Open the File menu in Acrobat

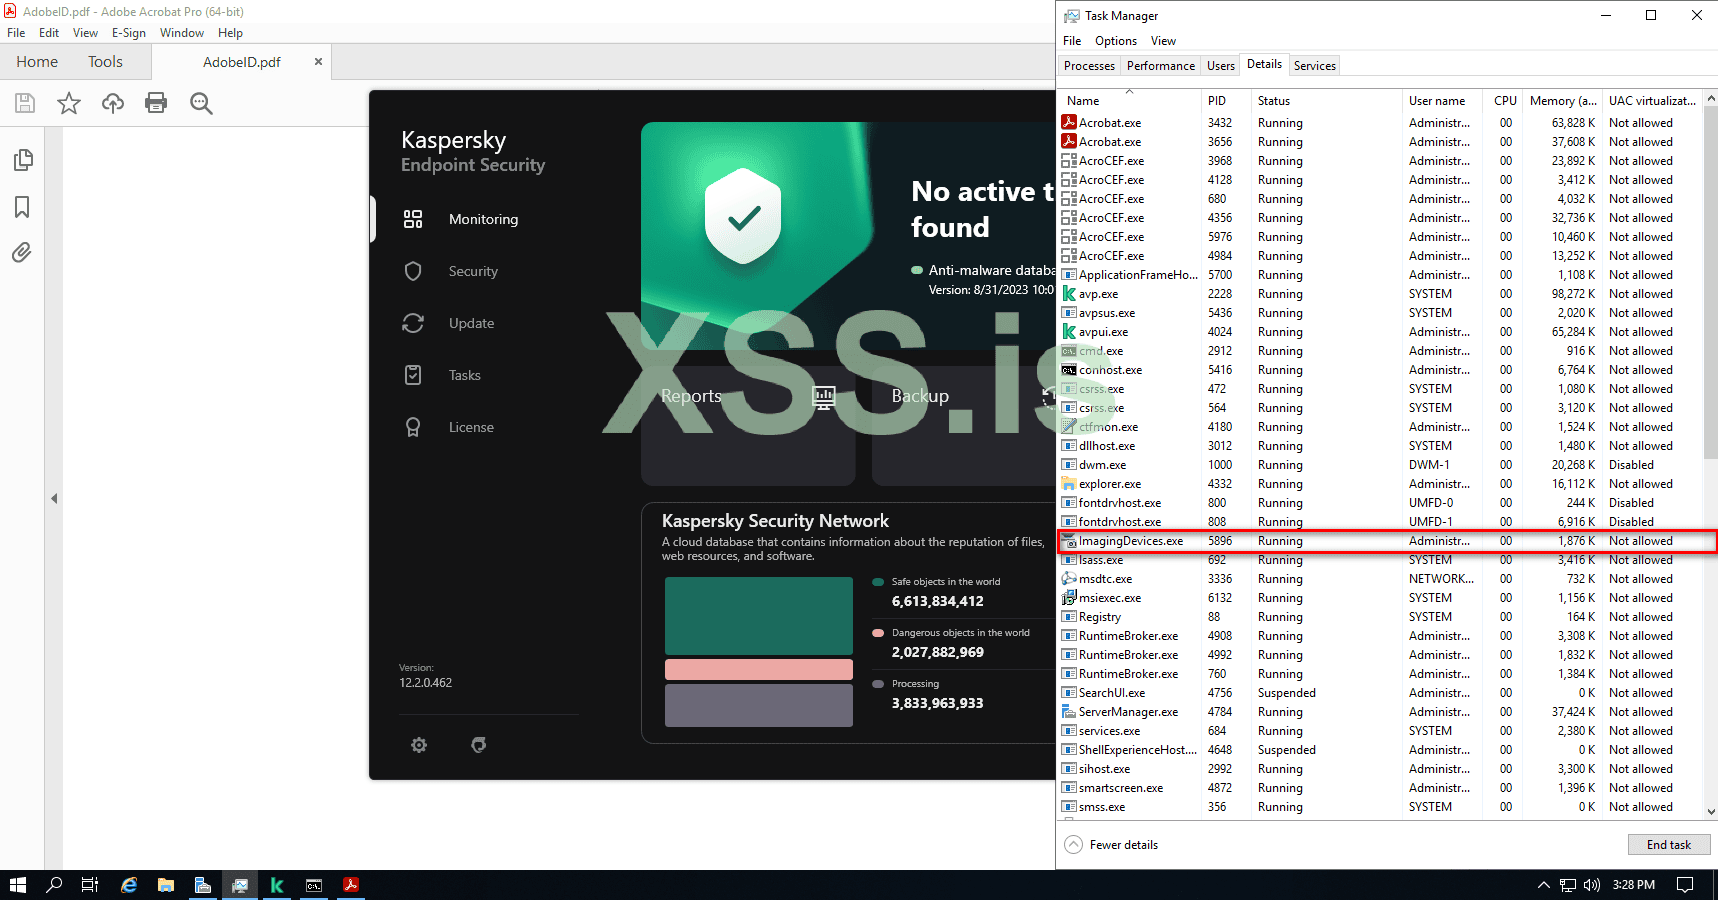(16, 33)
